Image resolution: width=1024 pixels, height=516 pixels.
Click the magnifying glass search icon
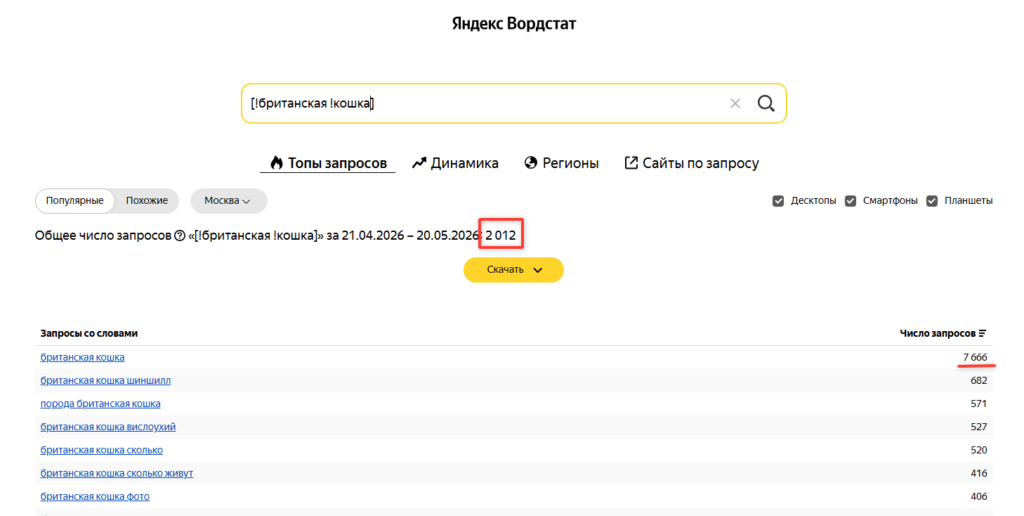click(x=766, y=103)
